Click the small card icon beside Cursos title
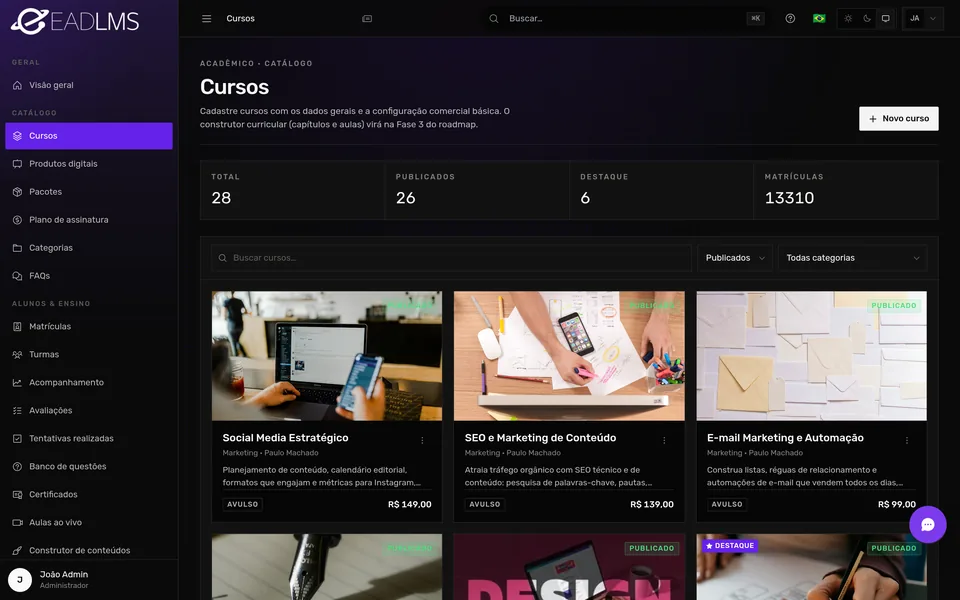Image resolution: width=960 pixels, height=600 pixels. 367,18
